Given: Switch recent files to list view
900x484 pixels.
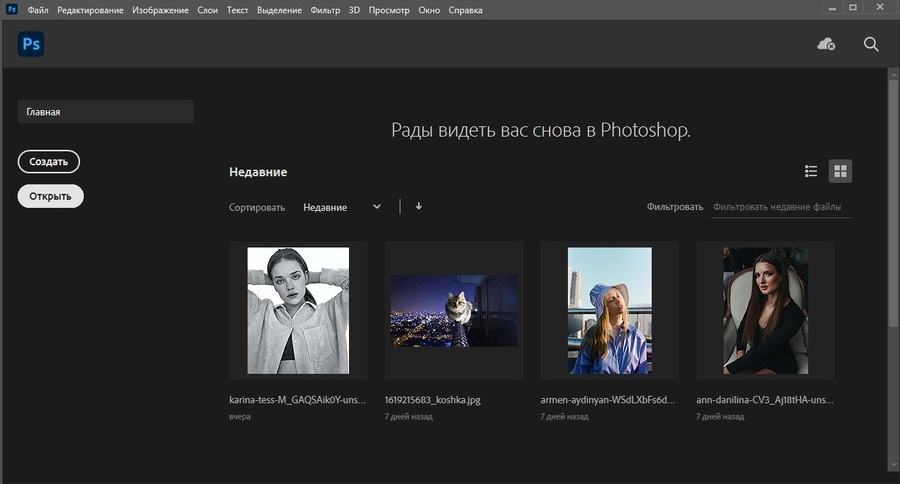Looking at the screenshot, I should point(811,171).
